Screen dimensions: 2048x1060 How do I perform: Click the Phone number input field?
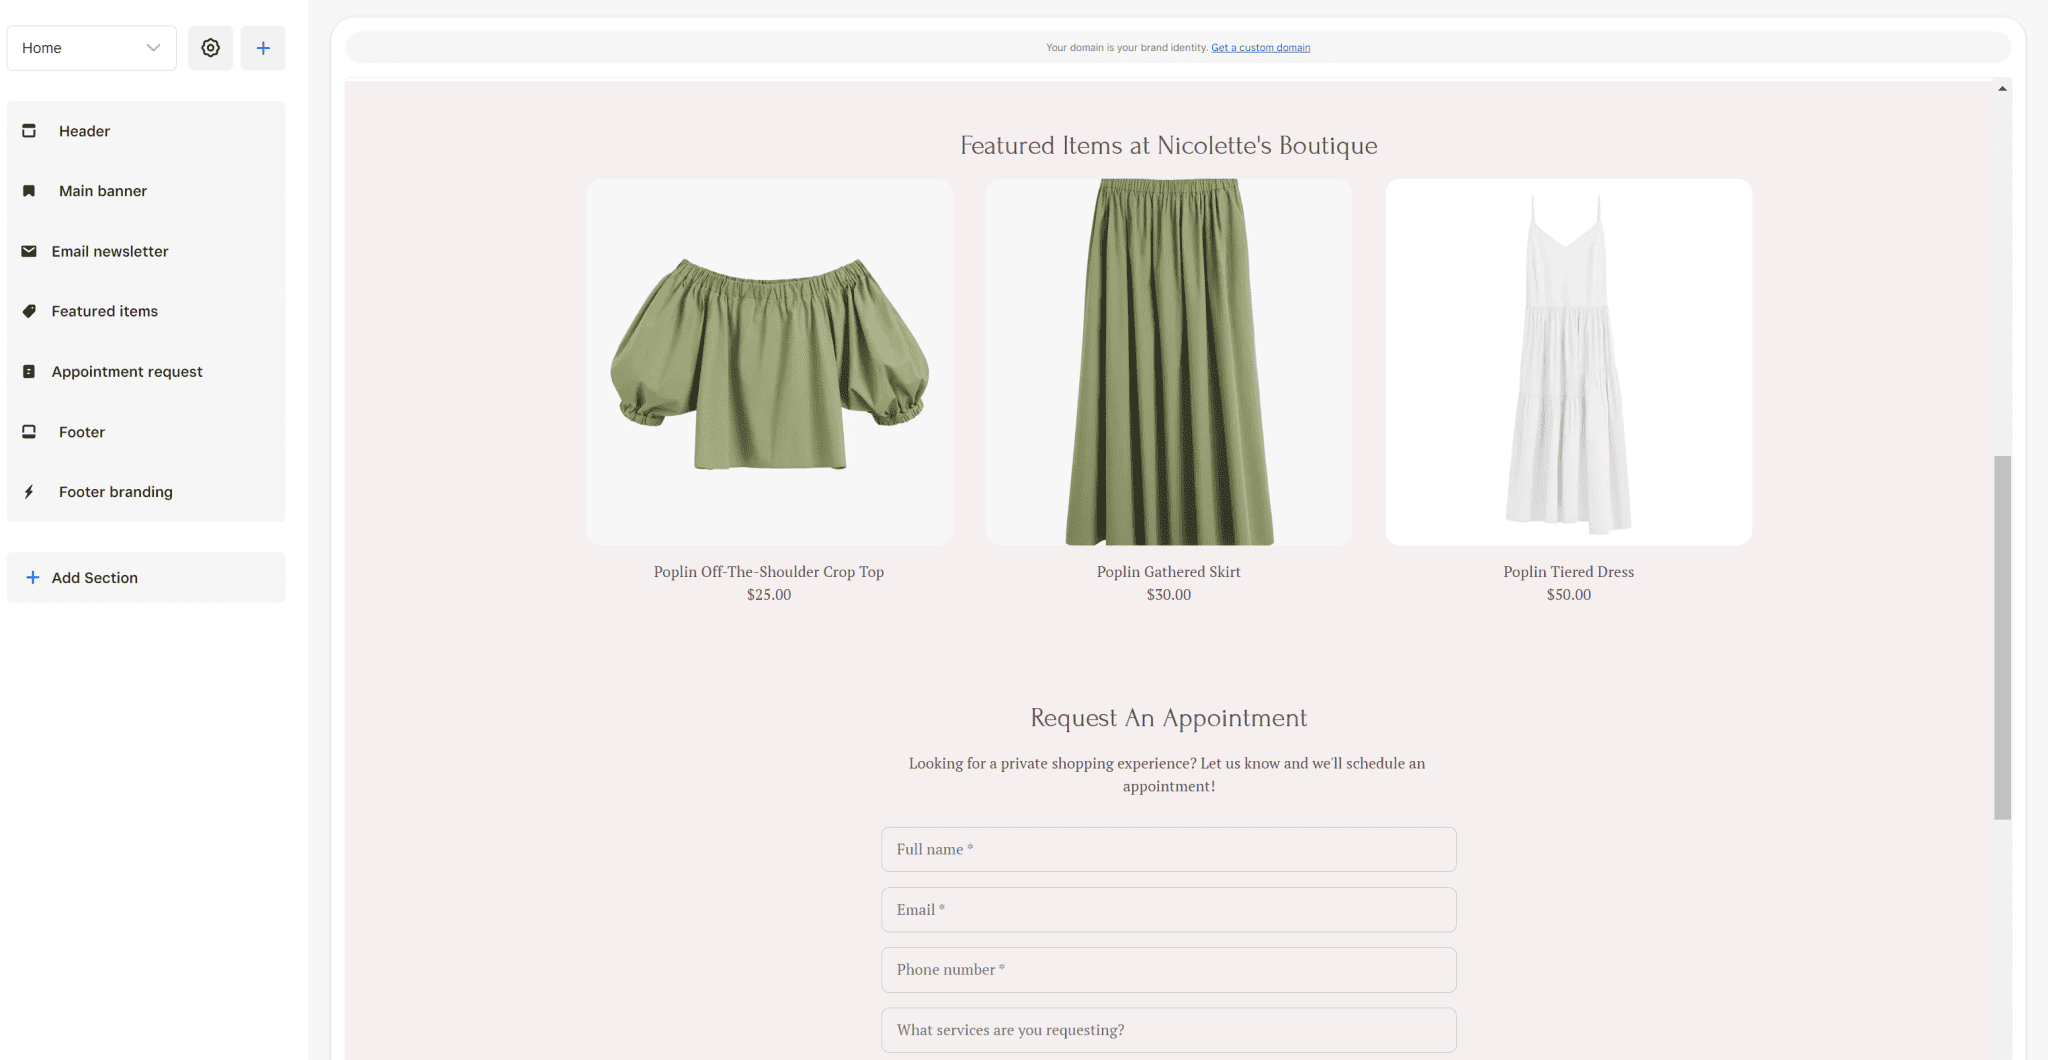coord(1168,970)
